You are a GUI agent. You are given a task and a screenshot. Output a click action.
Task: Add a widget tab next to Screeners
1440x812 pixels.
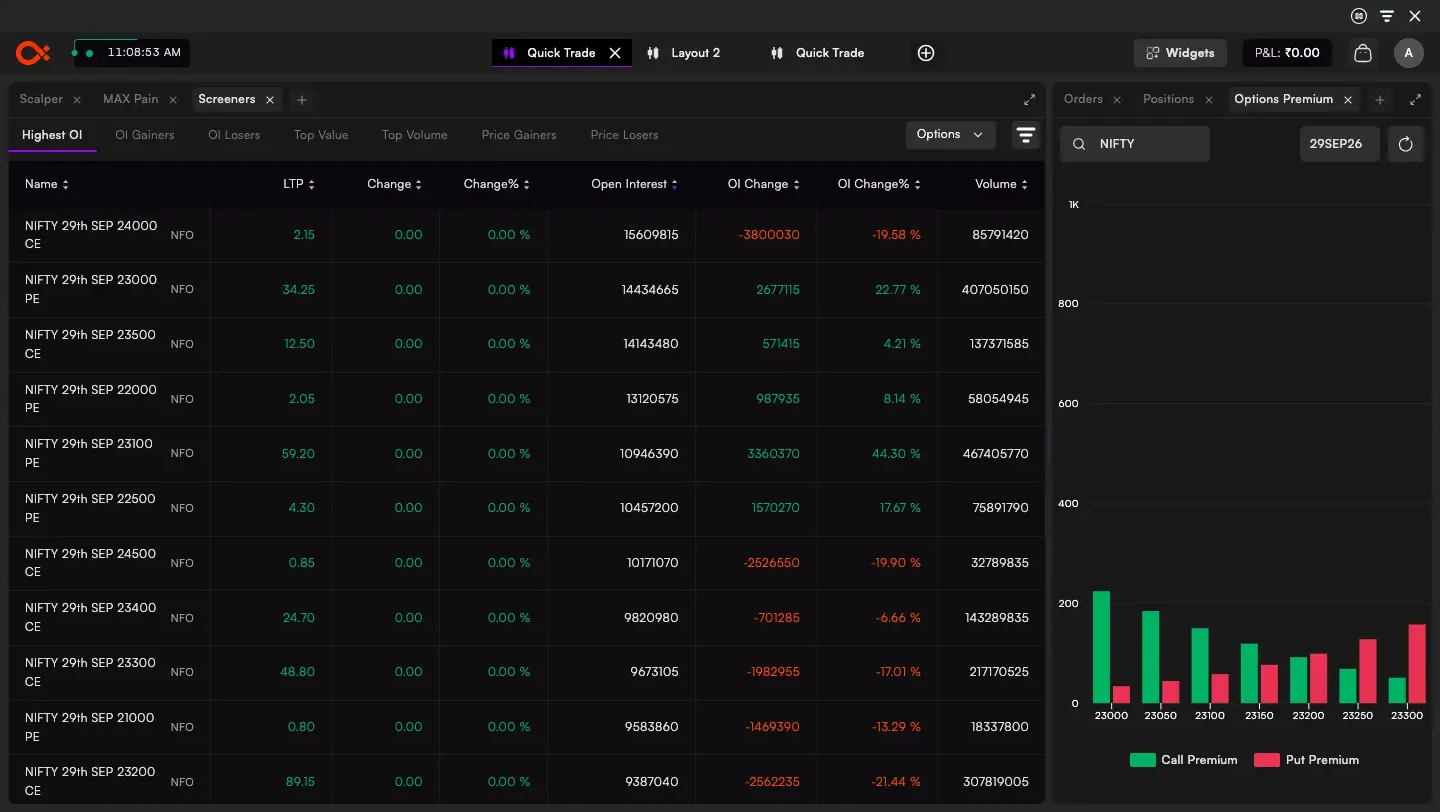click(302, 100)
